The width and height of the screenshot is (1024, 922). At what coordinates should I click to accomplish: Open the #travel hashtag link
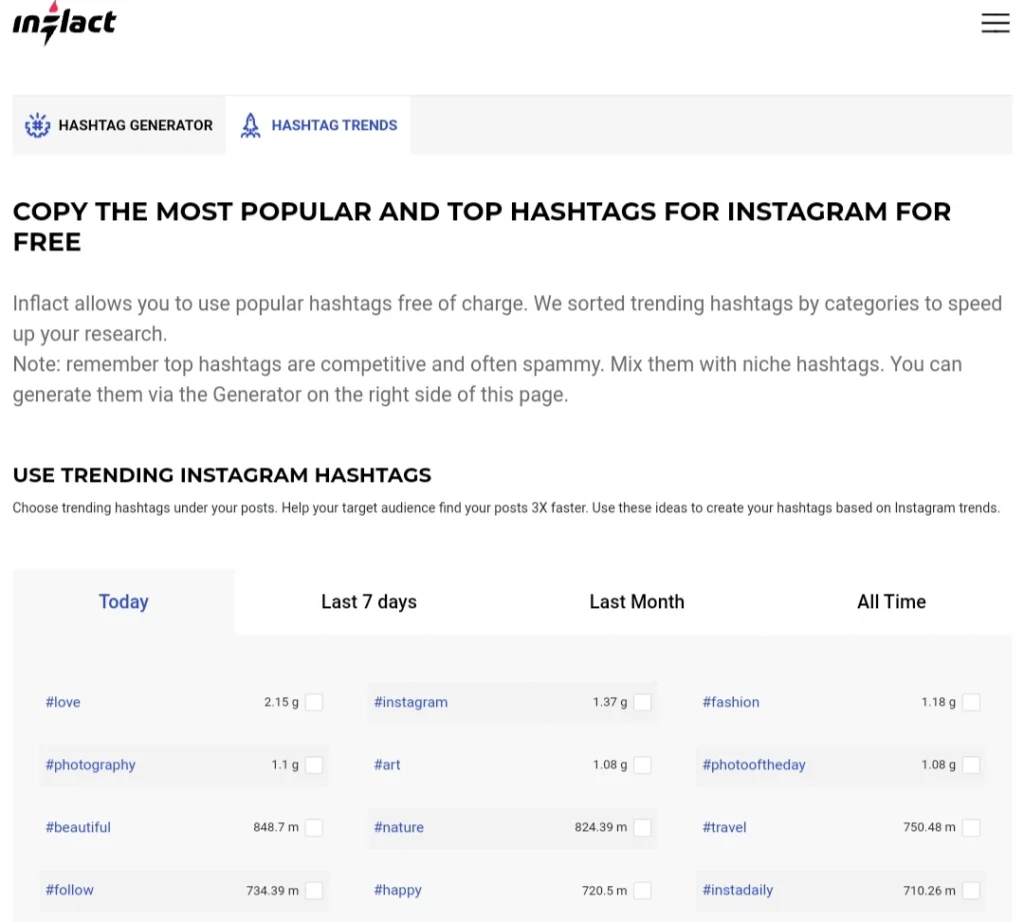(724, 827)
